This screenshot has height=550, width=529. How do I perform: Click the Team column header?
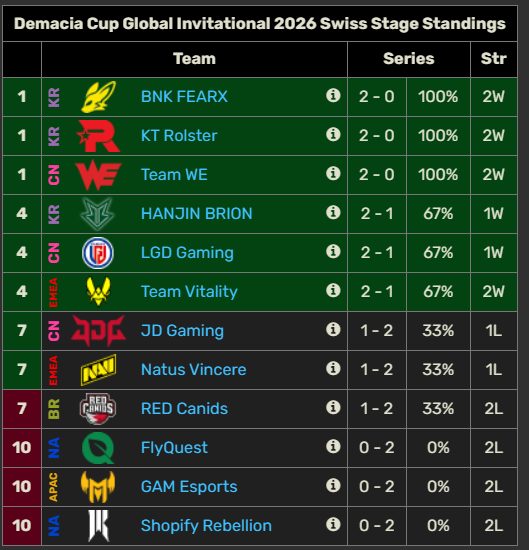[x=194, y=59]
